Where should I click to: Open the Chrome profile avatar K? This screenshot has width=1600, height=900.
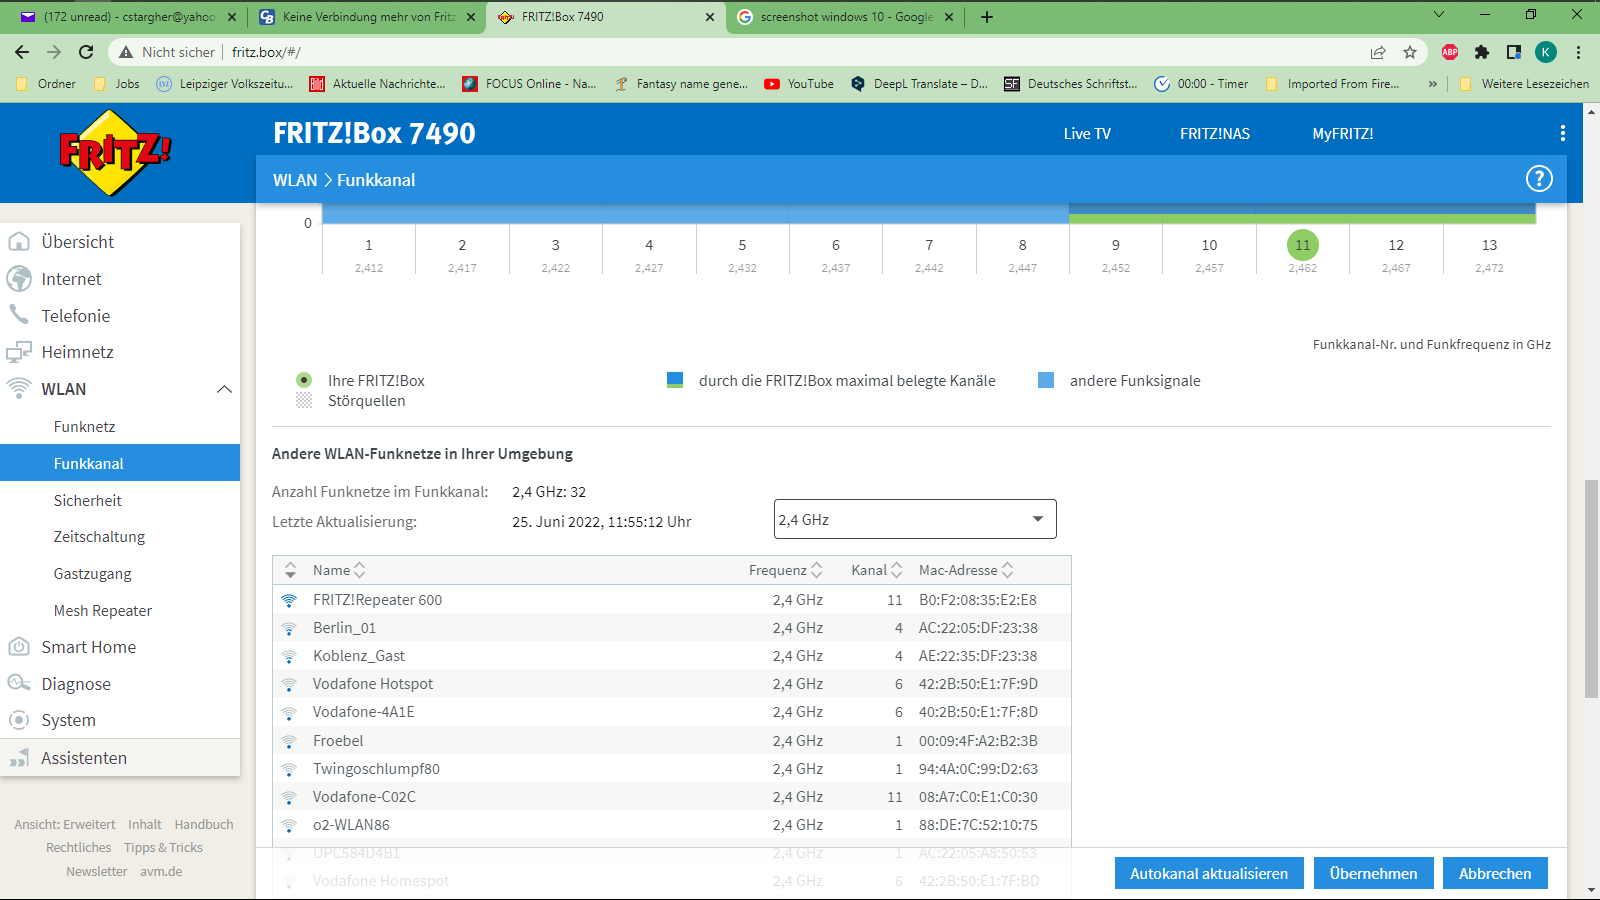click(1546, 52)
